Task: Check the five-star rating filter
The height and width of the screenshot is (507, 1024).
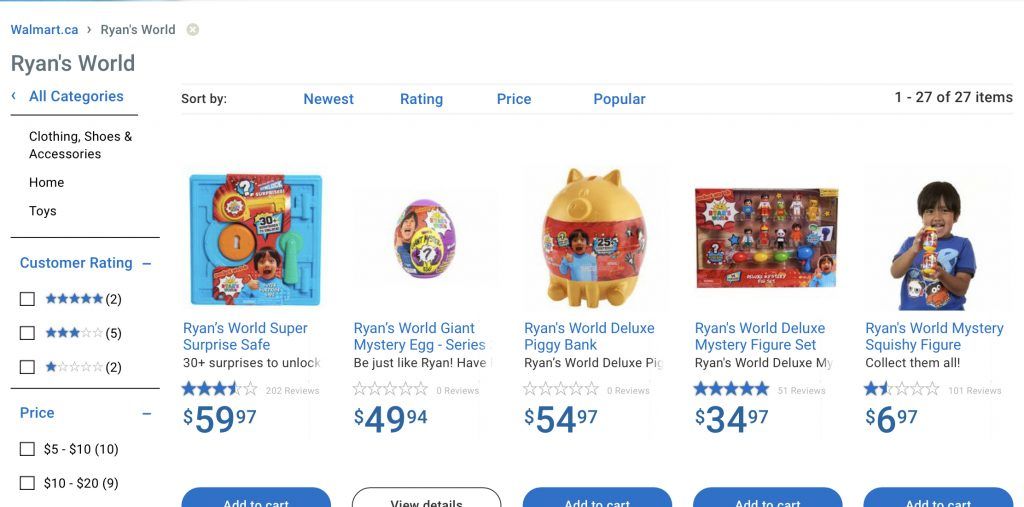Action: (27, 299)
